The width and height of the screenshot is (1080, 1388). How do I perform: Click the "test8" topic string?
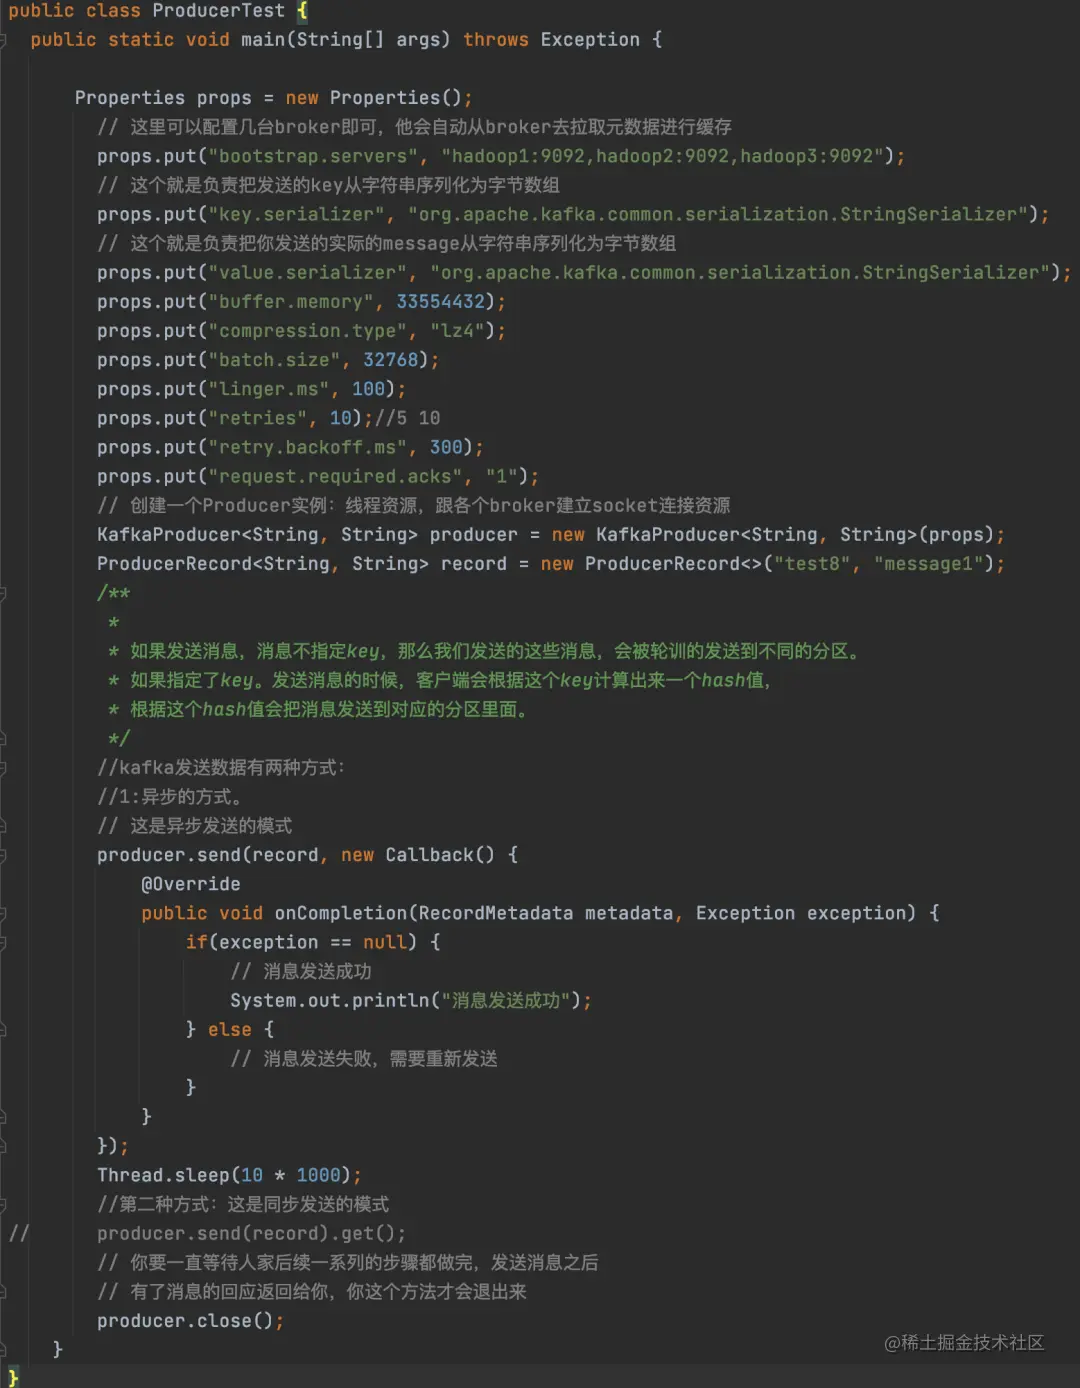point(812,563)
